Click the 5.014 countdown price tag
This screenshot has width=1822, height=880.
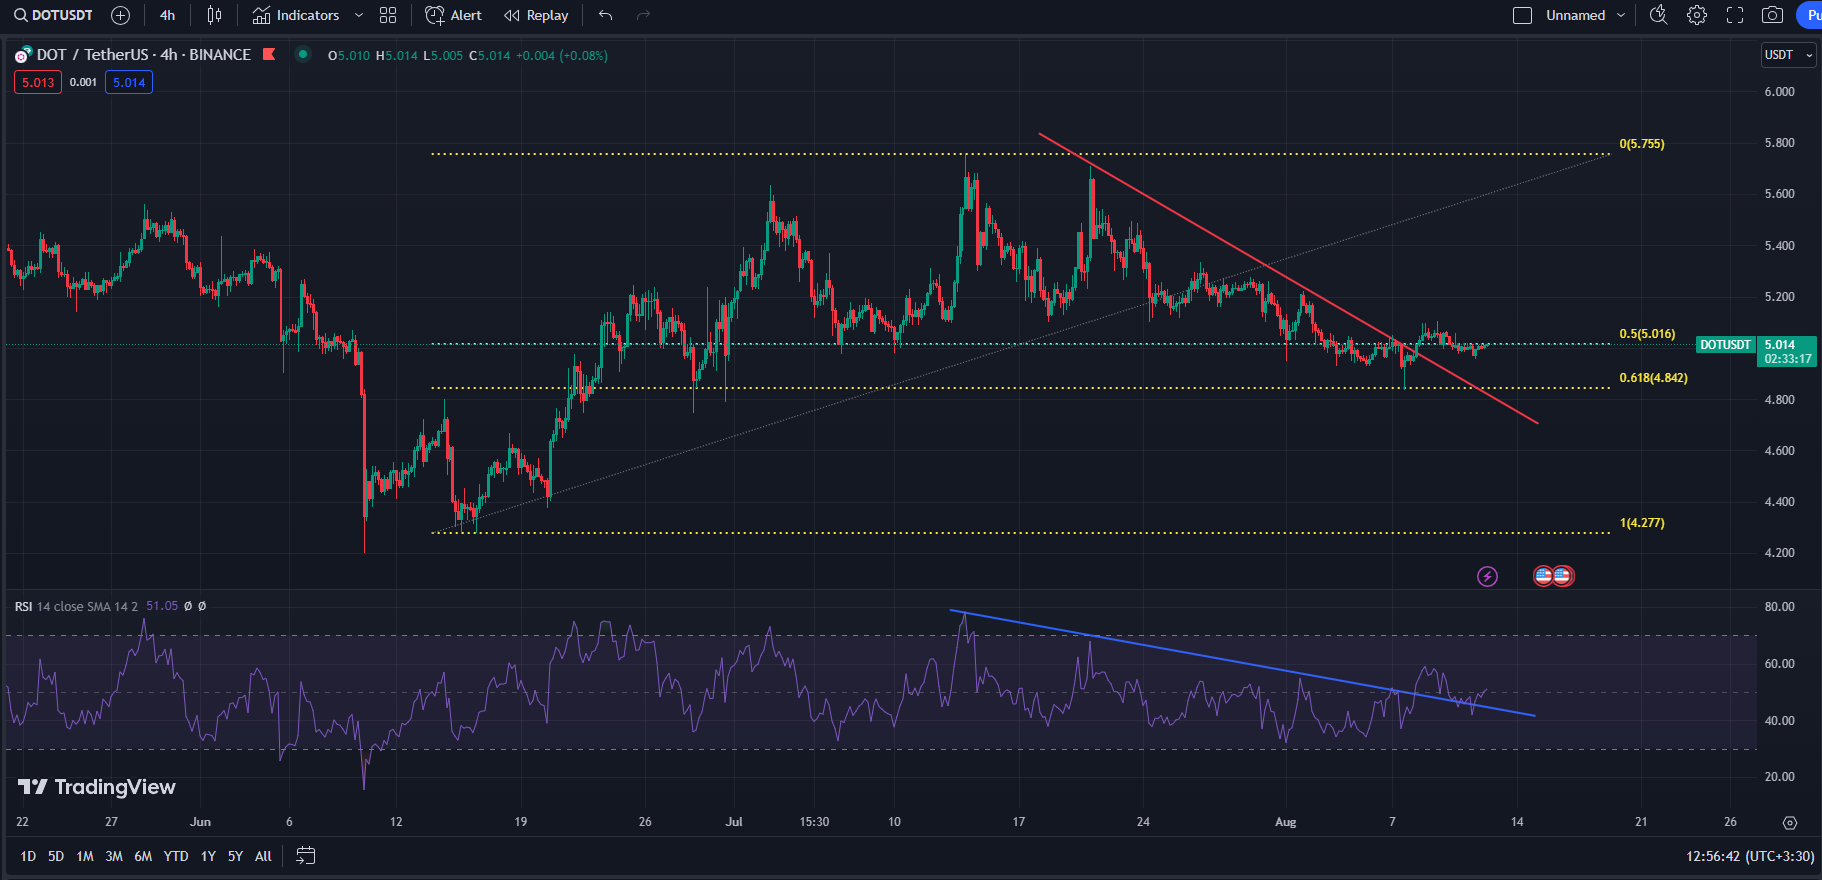pyautogui.click(x=1788, y=351)
